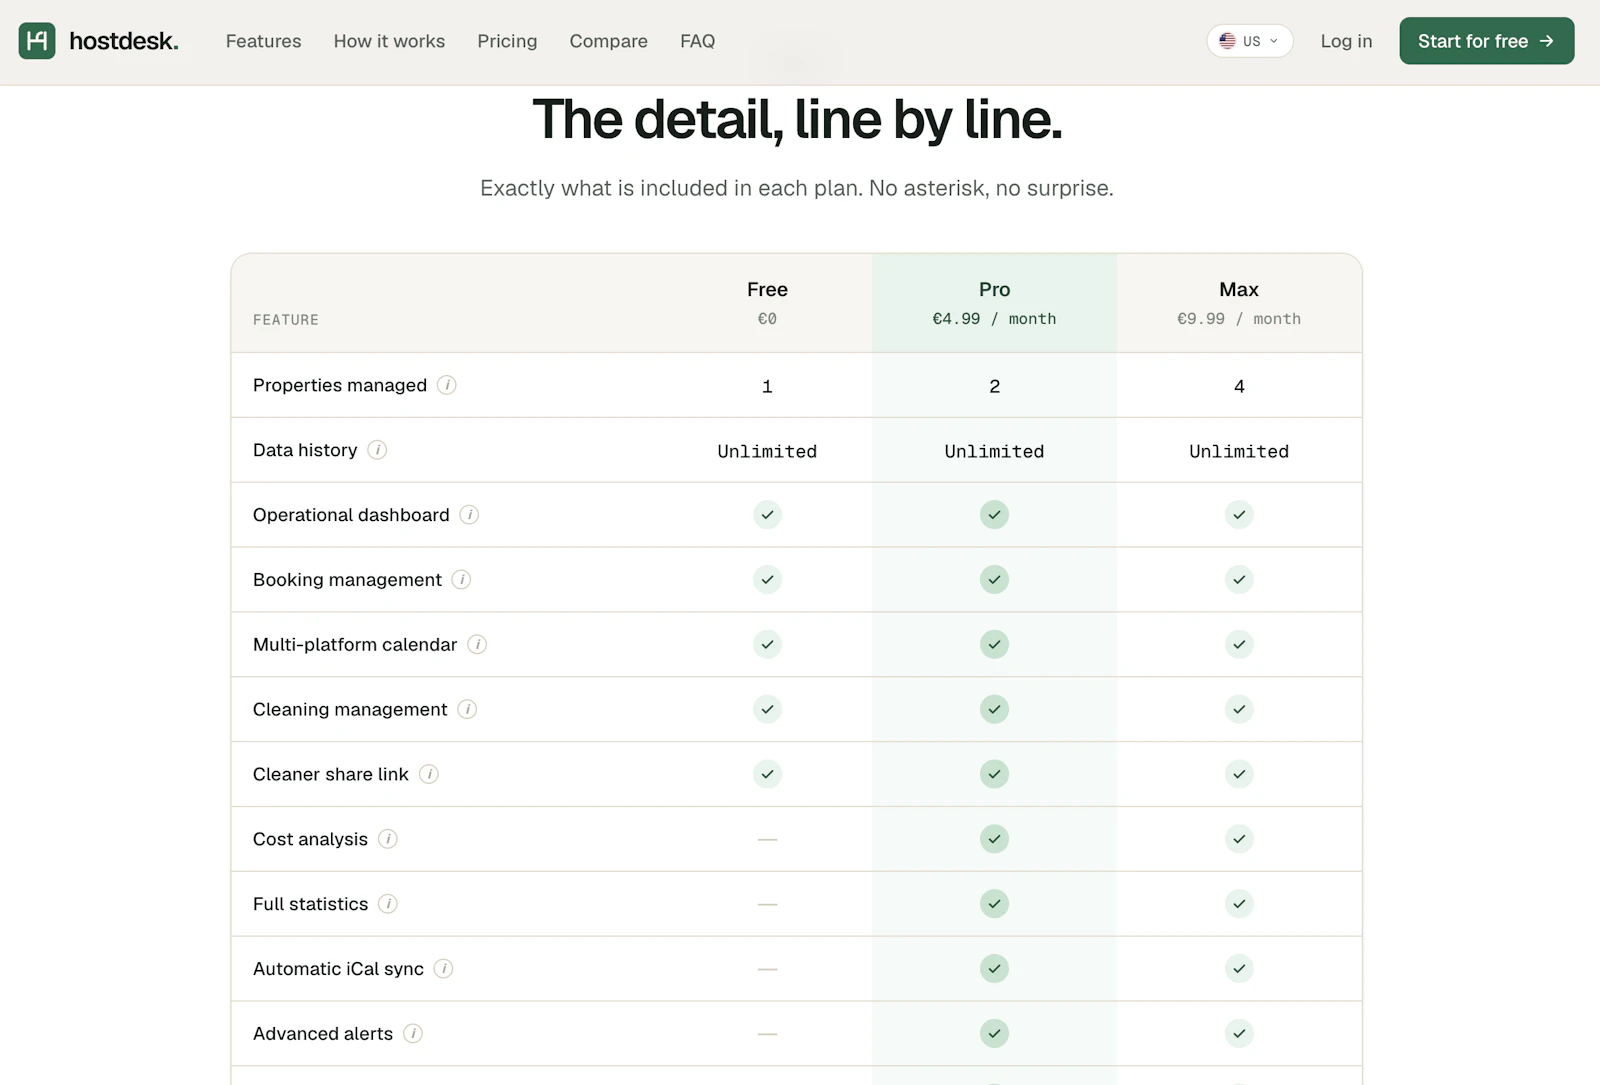The image size is (1600, 1085).
Task: Navigate to Pricing section
Action: coord(507,41)
